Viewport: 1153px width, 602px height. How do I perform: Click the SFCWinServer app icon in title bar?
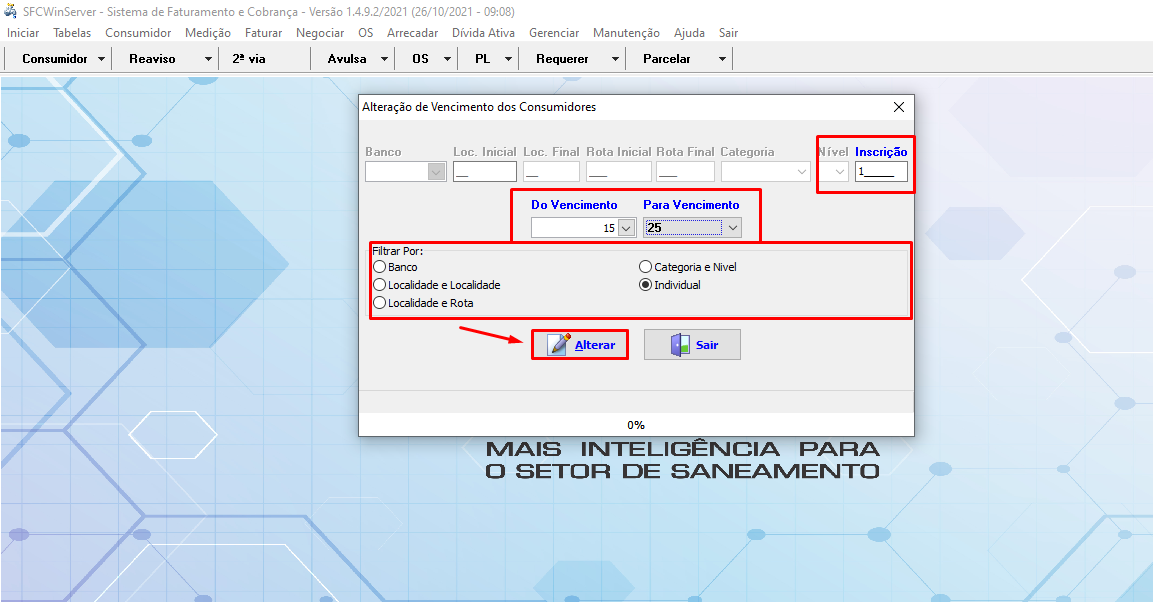coord(12,11)
